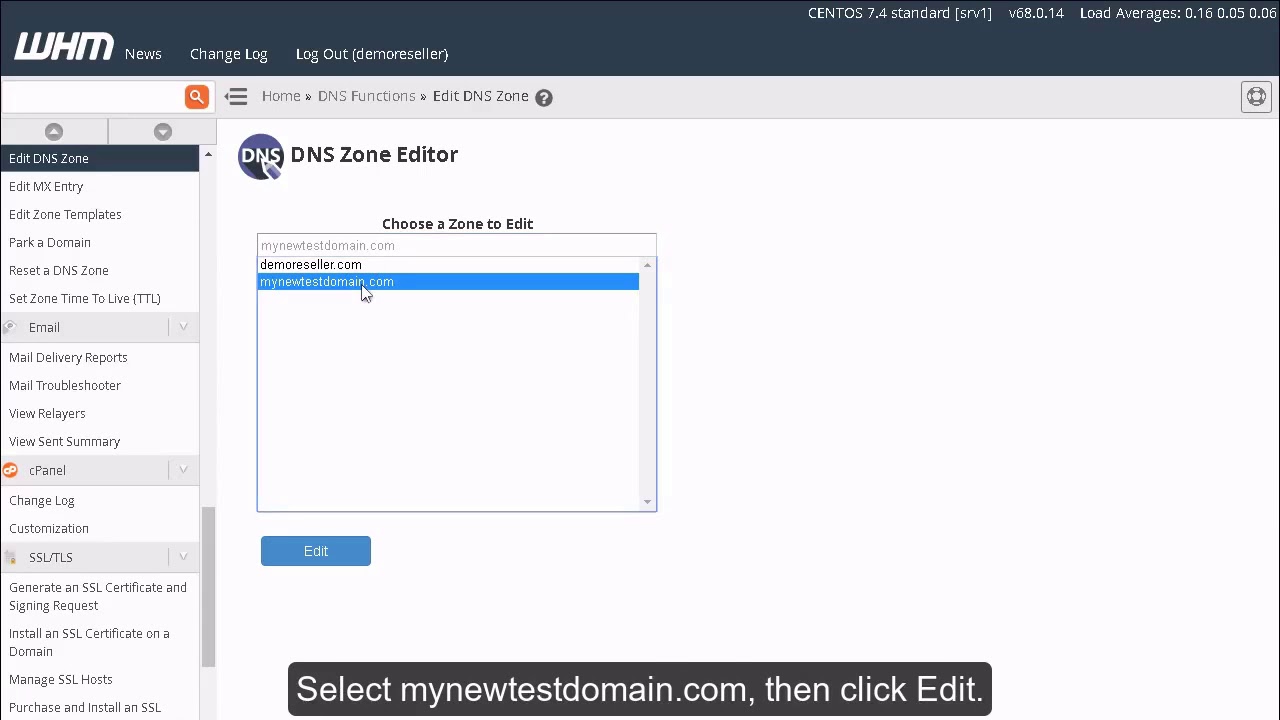Open Edit Zone Templates in sidebar
Screen dimensions: 1280x720
[65, 214]
